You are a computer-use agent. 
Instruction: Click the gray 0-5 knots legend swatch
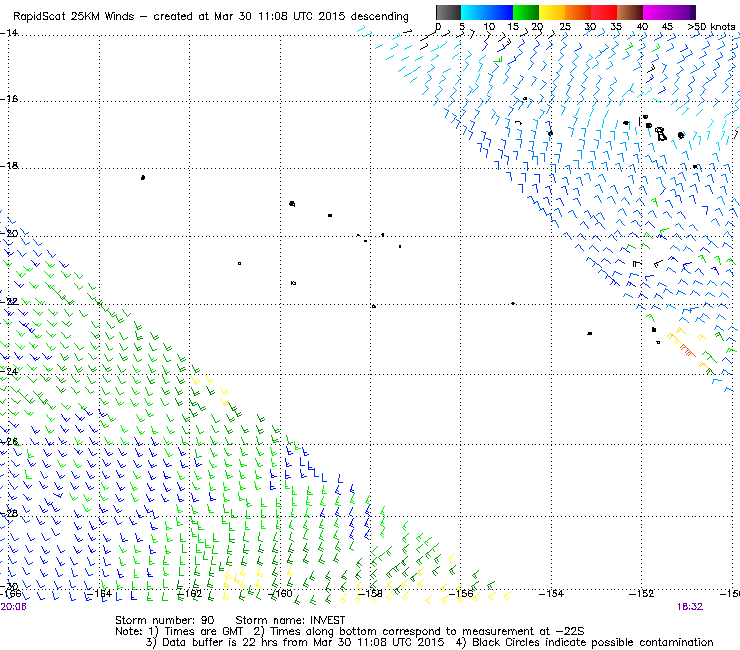click(x=448, y=12)
